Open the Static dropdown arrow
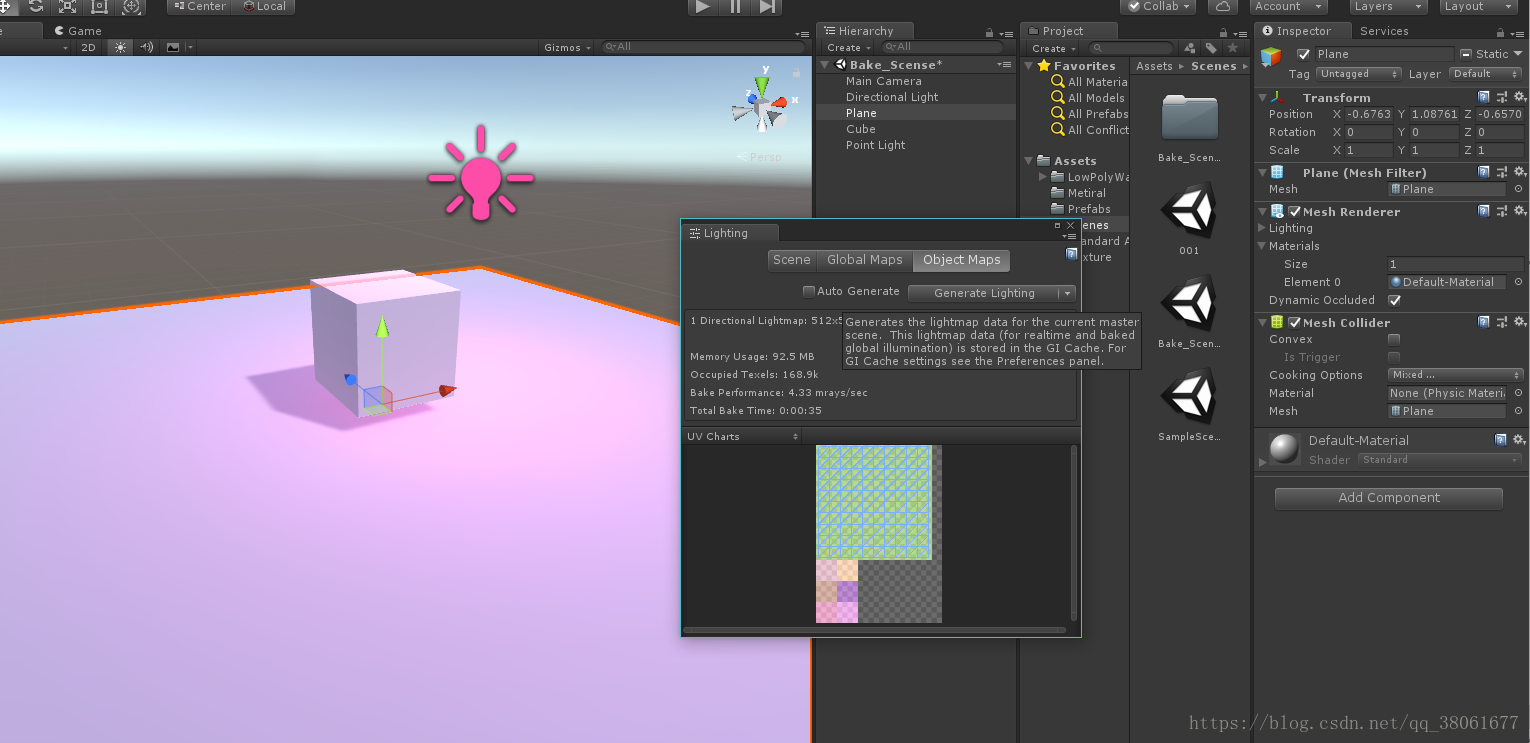Image resolution: width=1530 pixels, height=743 pixels. click(x=1518, y=54)
